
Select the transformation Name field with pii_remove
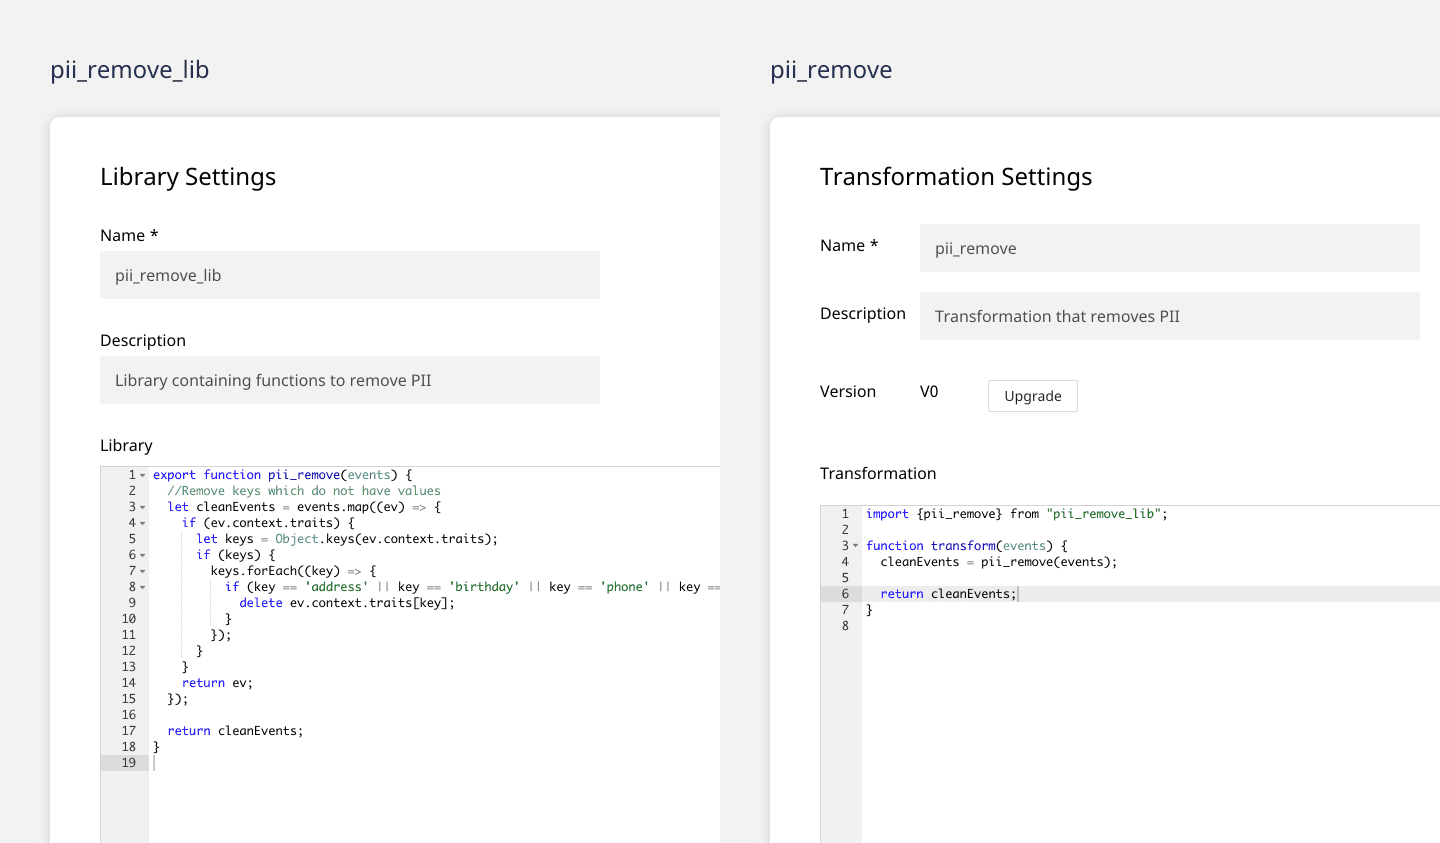click(1169, 248)
